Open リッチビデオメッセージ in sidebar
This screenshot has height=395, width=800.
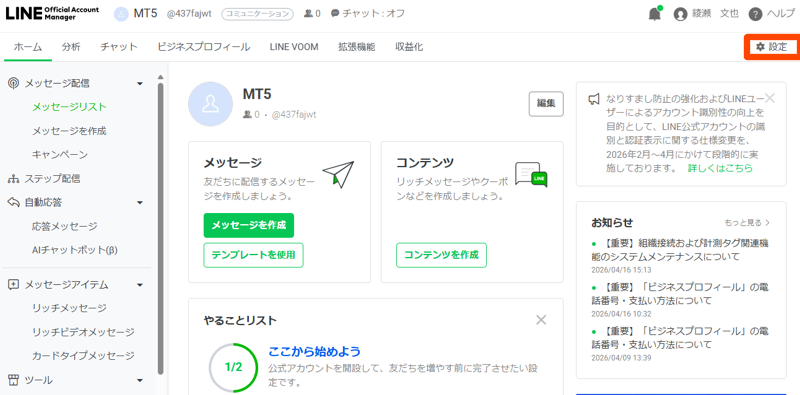[83, 332]
